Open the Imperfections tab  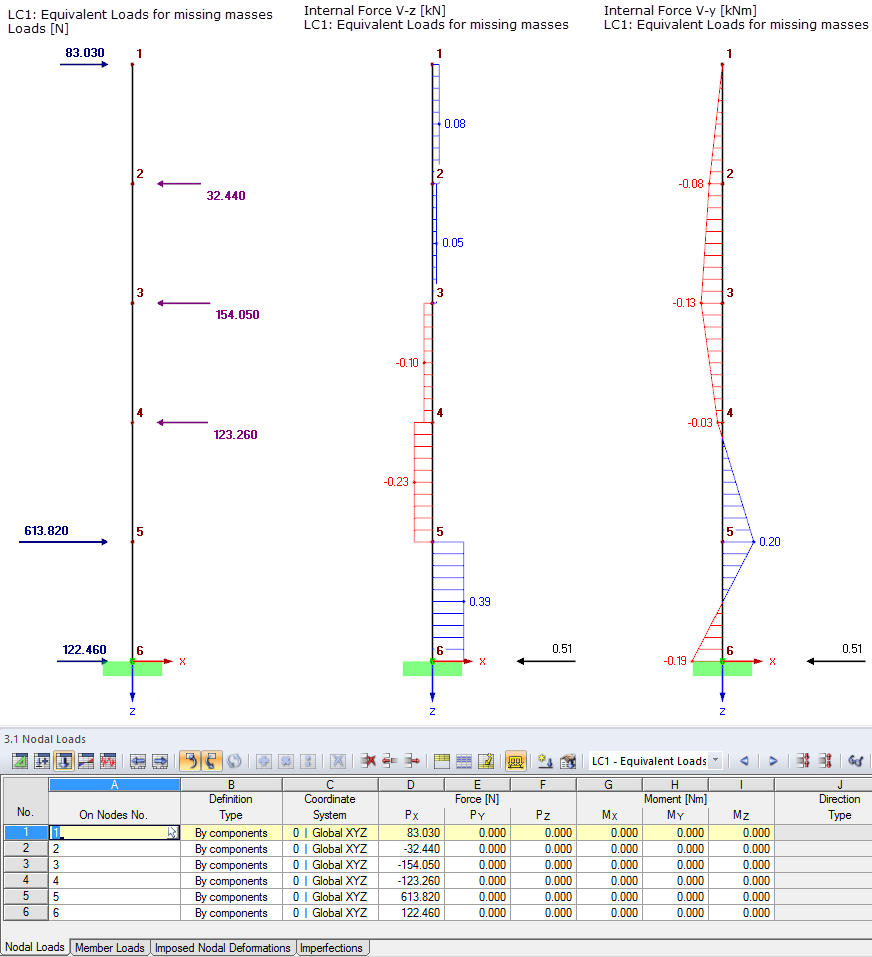pos(331,948)
